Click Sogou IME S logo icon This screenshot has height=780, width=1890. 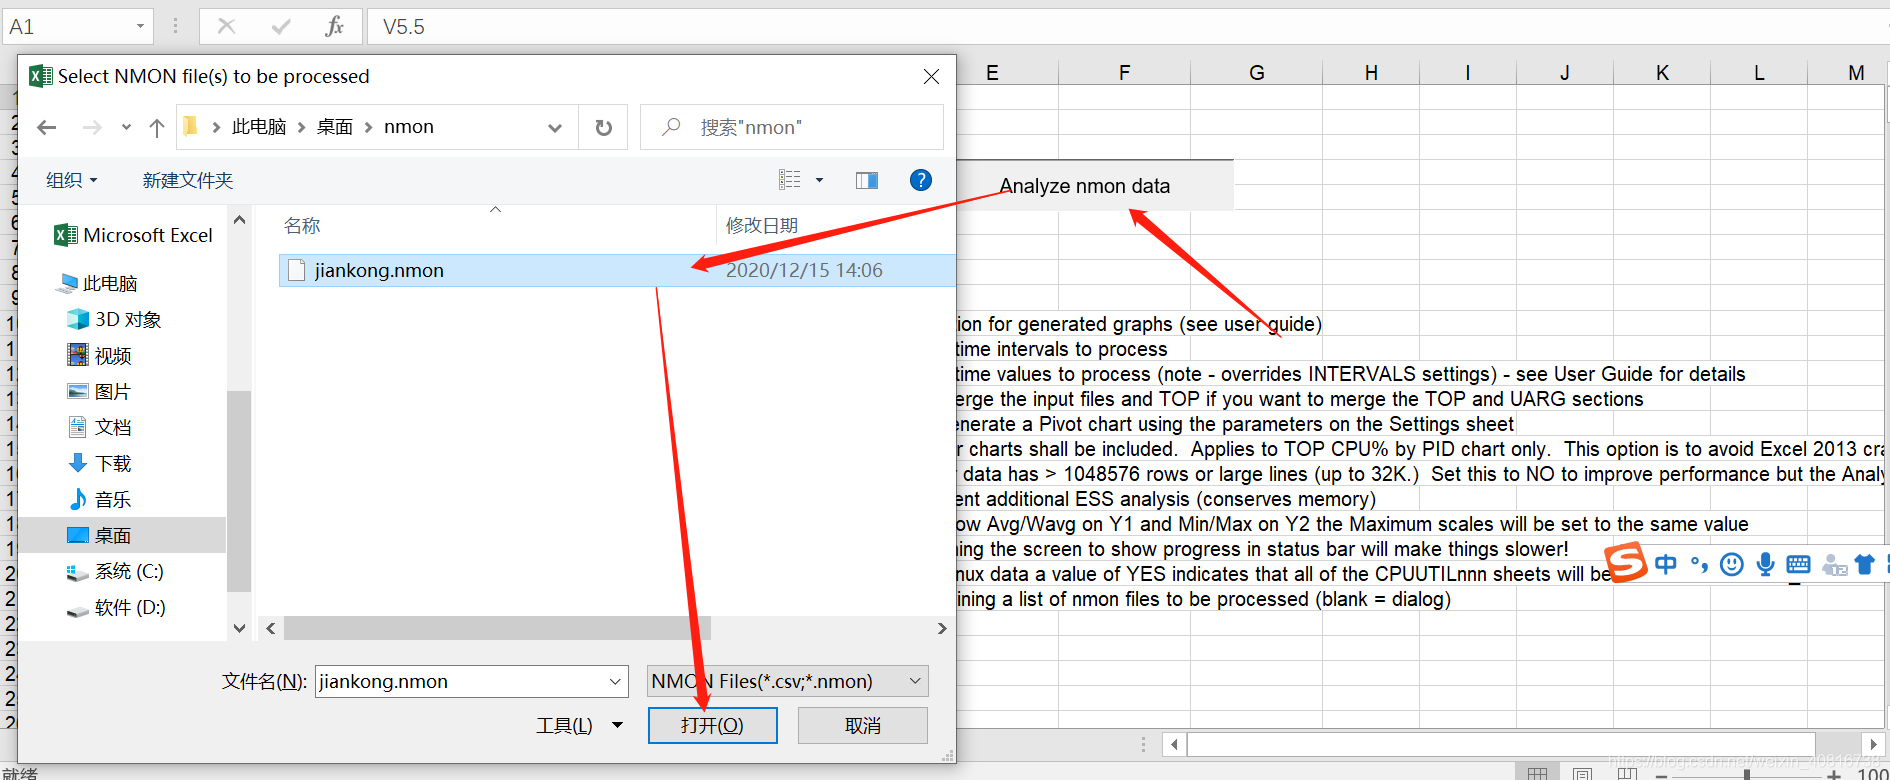[1625, 563]
